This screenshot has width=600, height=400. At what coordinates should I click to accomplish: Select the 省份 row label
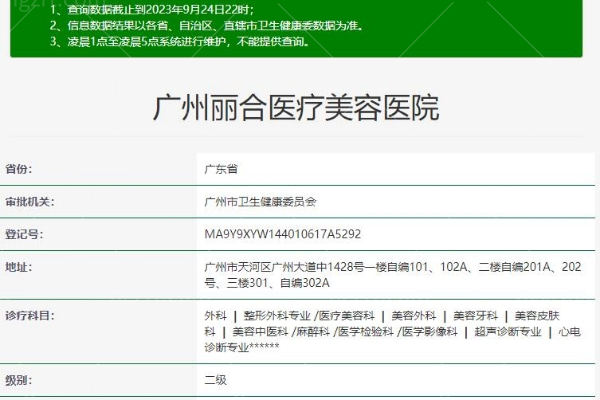coord(24,169)
